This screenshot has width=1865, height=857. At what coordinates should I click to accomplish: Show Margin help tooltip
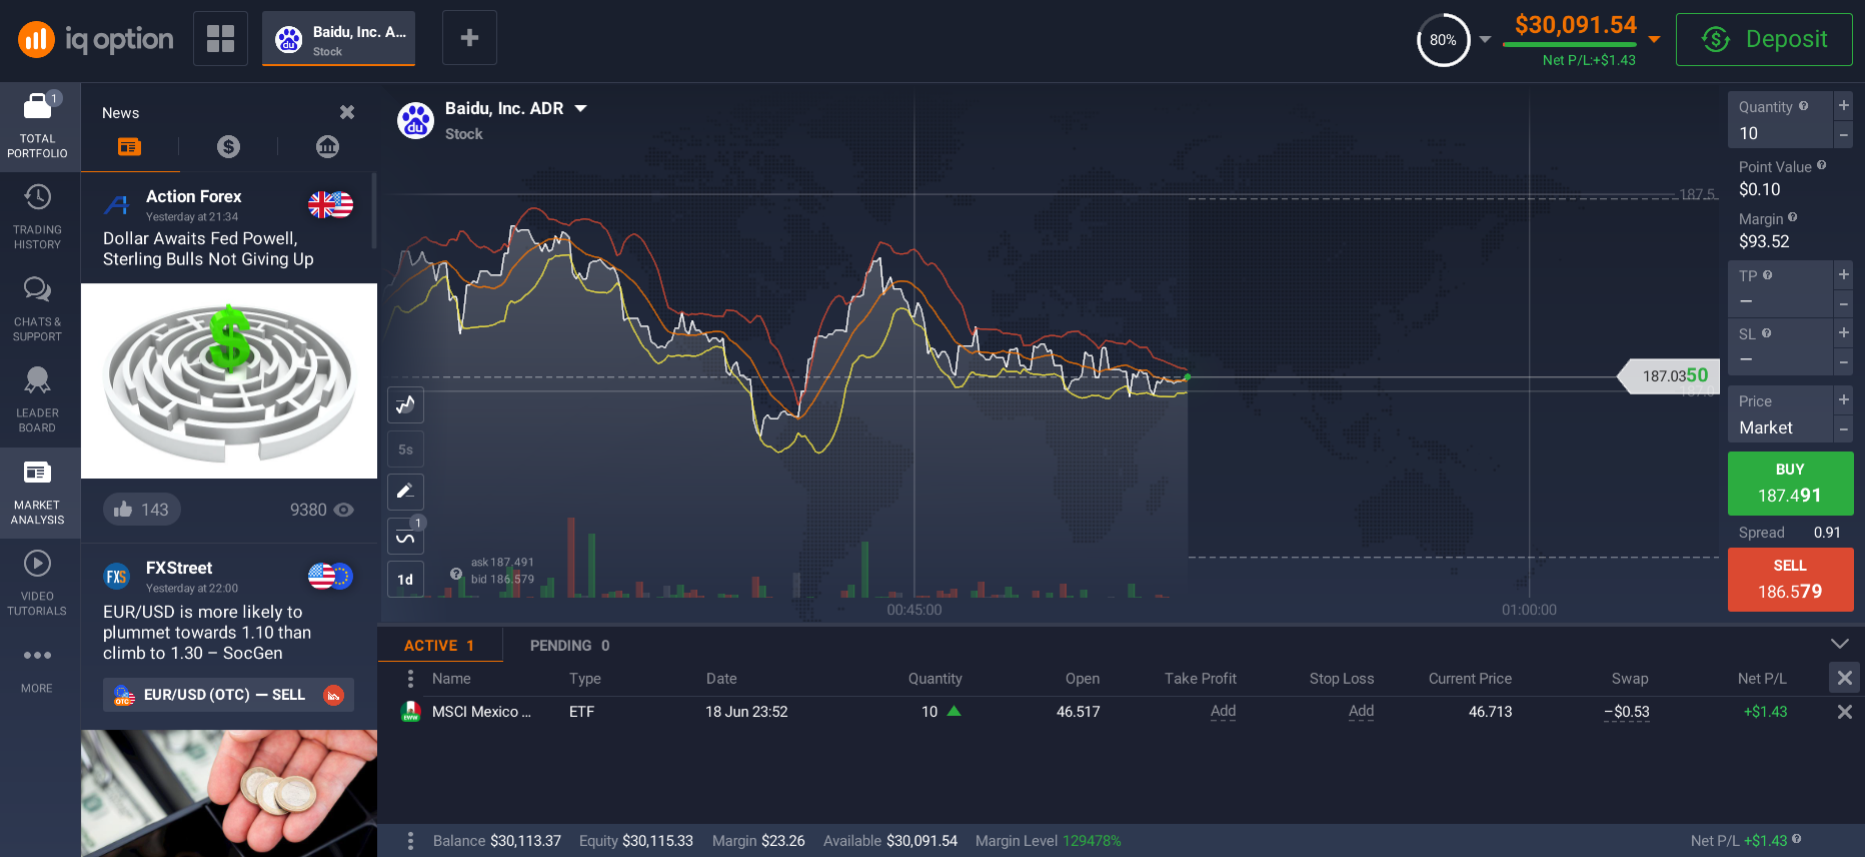(1792, 217)
